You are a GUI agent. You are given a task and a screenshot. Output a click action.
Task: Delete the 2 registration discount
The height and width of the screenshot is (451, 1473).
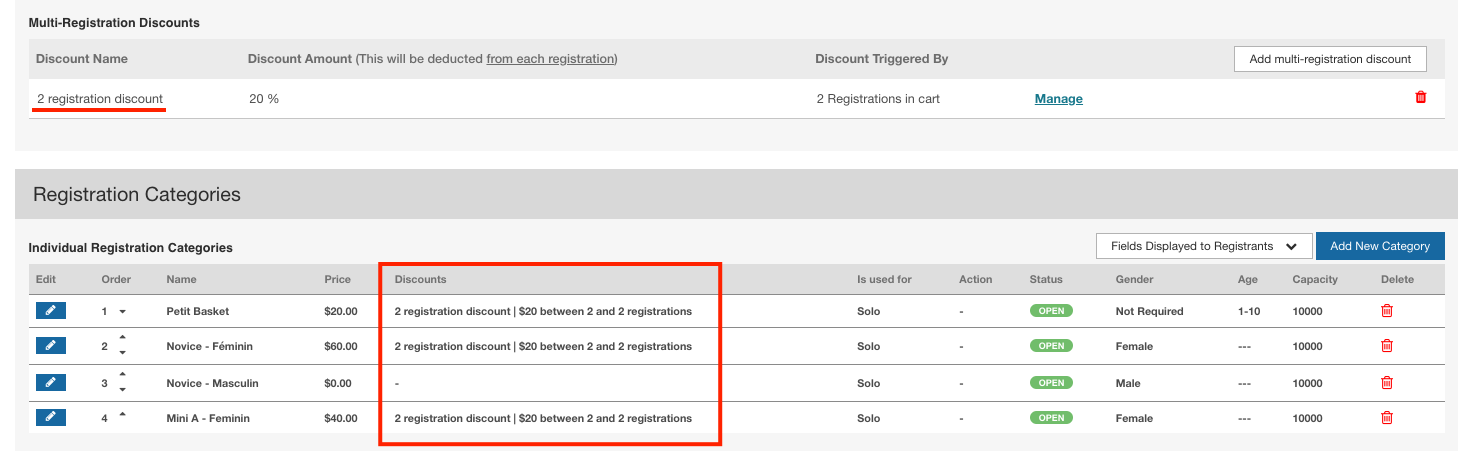click(1421, 98)
